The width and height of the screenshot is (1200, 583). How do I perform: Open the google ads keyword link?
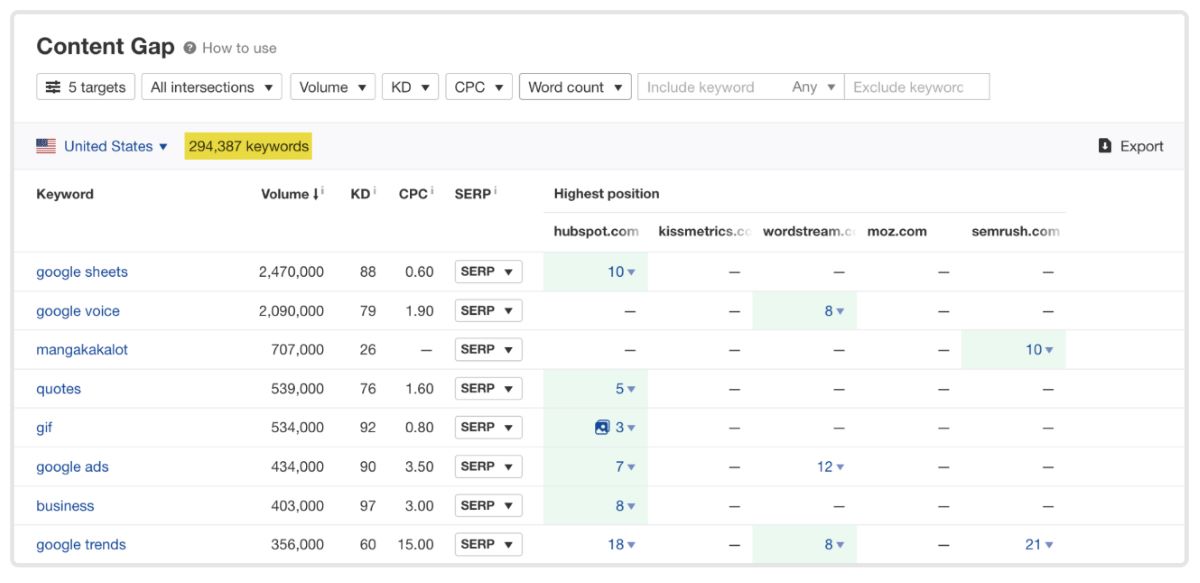click(x=72, y=467)
